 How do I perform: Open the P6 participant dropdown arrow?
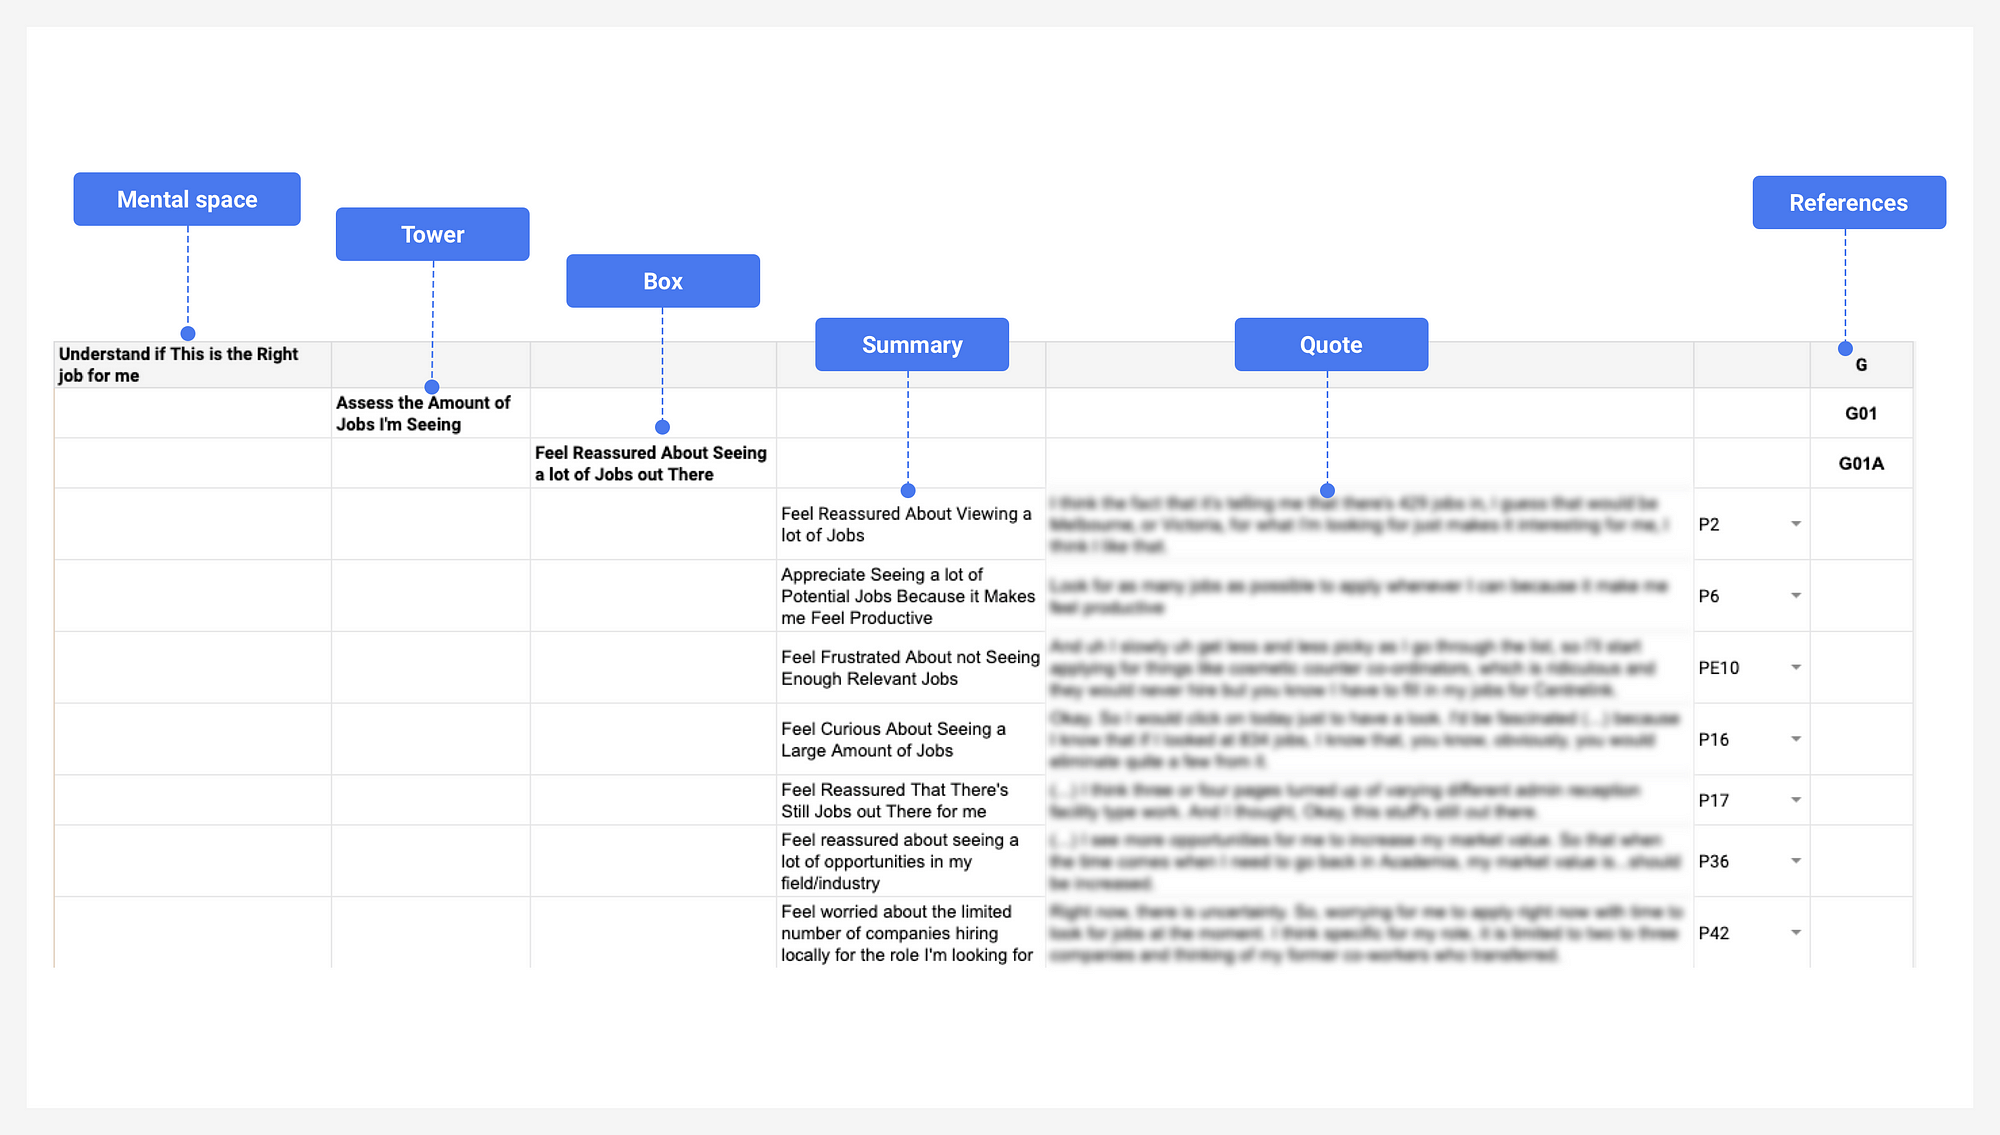pos(1796,596)
